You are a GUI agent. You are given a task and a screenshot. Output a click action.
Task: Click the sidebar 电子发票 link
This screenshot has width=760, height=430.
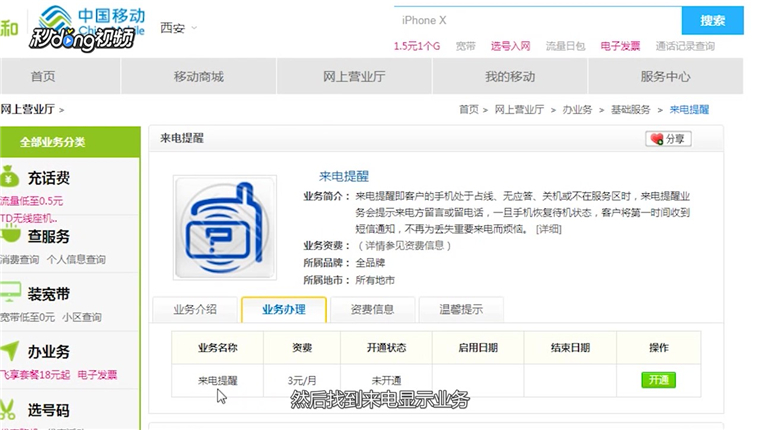click(97, 375)
